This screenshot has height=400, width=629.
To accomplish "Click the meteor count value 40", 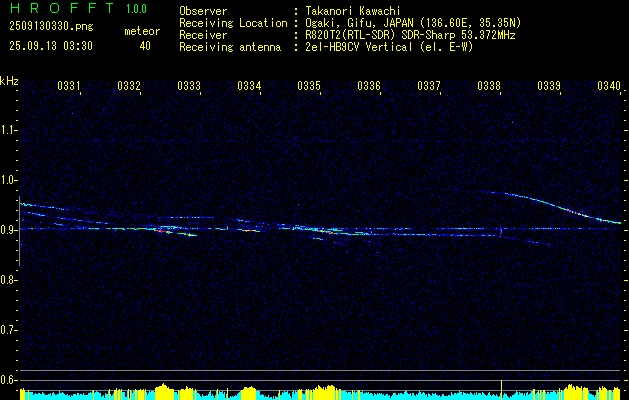I will (x=145, y=46).
